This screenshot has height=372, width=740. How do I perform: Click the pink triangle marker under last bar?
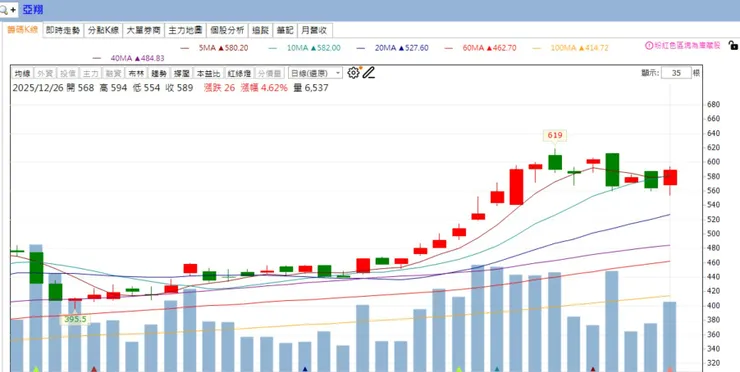tap(669, 369)
